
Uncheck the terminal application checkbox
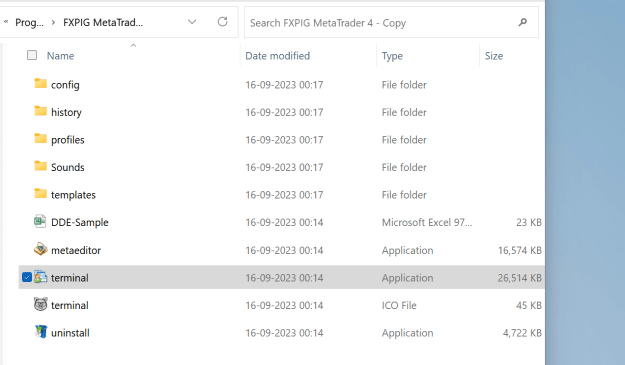[27, 277]
